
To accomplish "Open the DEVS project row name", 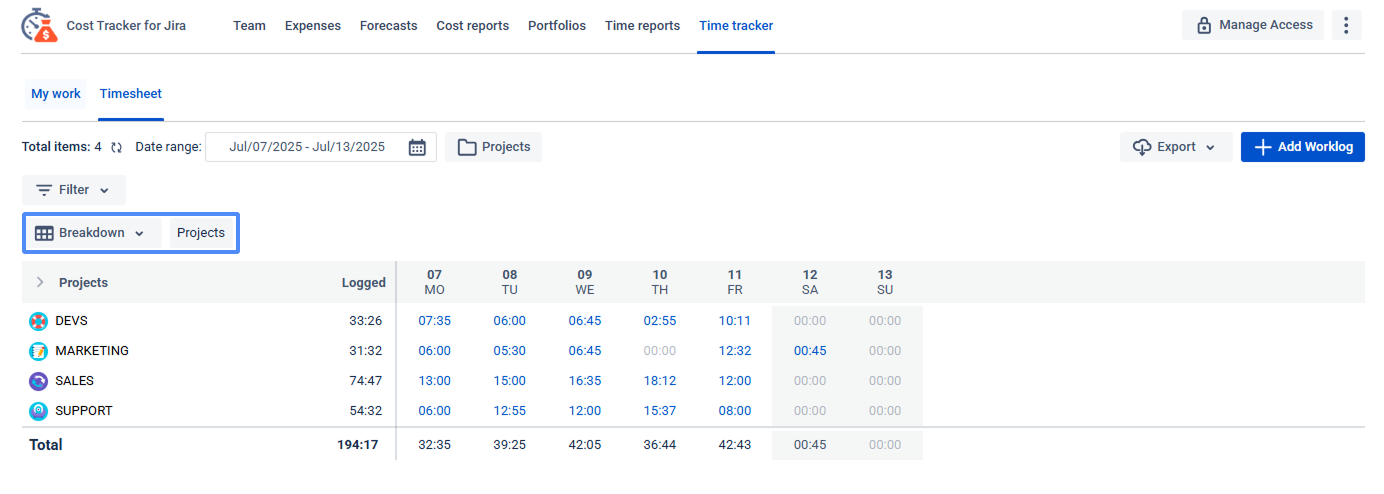I will point(72,321).
